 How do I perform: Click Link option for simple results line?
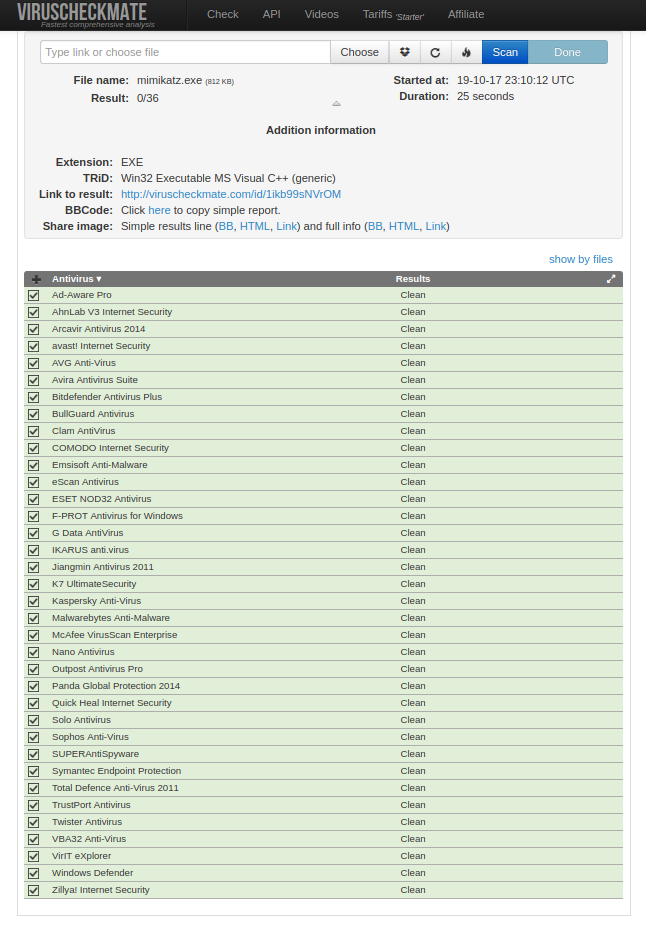[x=287, y=226]
